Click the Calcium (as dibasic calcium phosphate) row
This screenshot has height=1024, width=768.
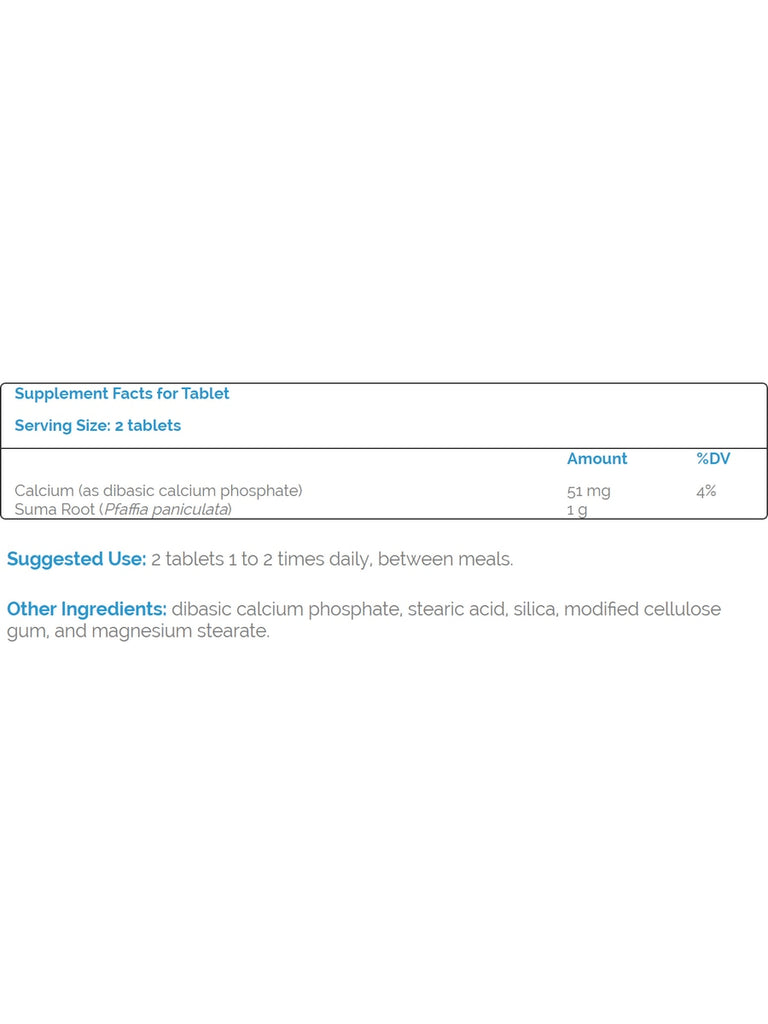tap(384, 490)
